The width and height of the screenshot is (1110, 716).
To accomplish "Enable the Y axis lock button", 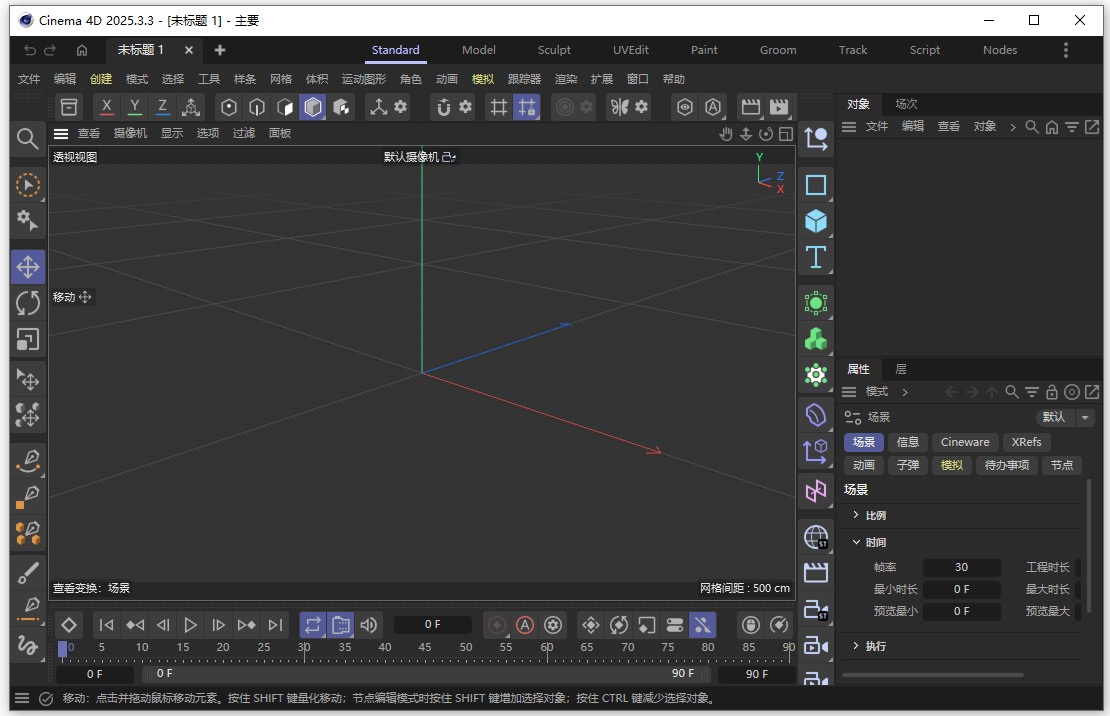I will [x=133, y=107].
